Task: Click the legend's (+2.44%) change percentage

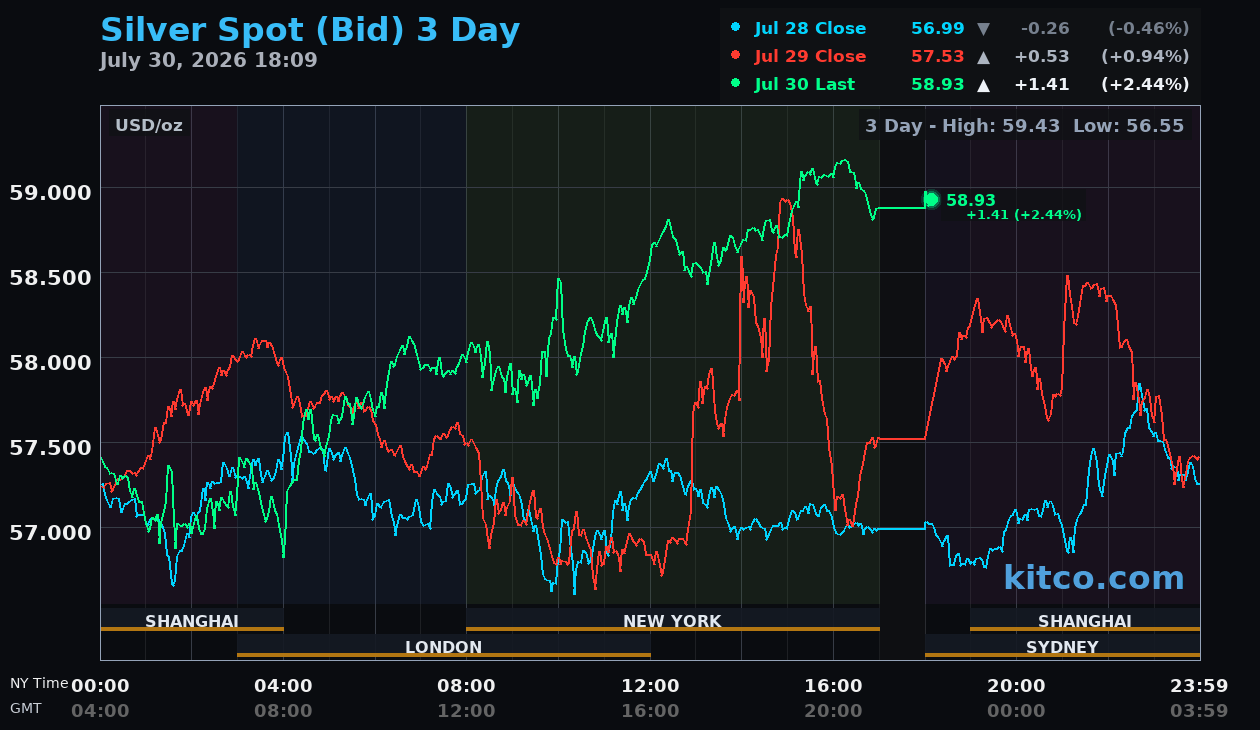Action: pos(1145,84)
